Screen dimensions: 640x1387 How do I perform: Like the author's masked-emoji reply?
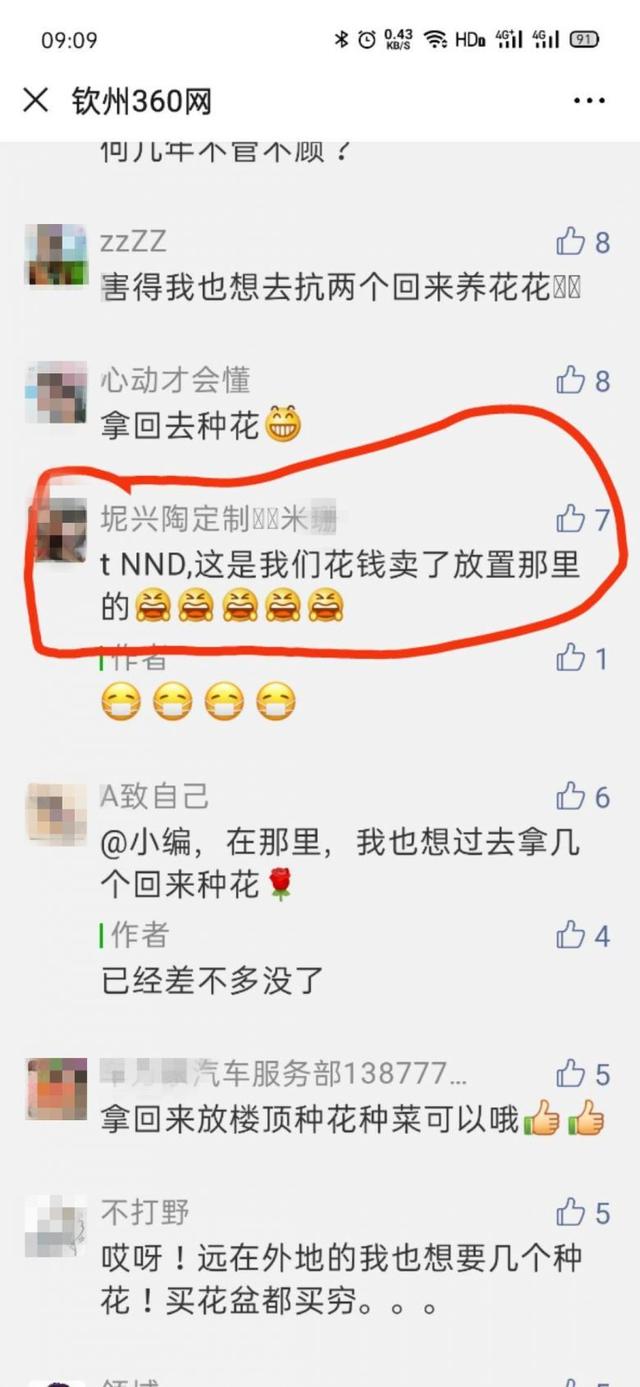(x=570, y=658)
